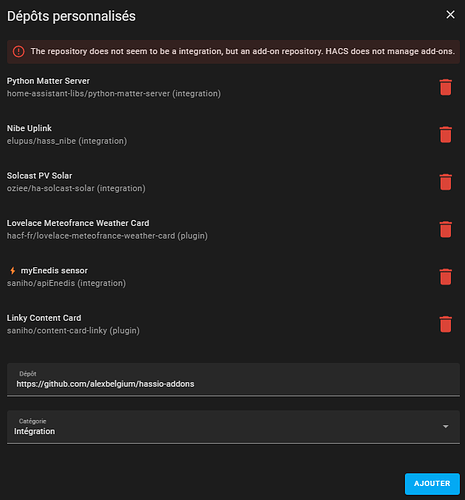465x500 pixels.
Task: Delete the Solcast PV Solar repository
Action: coord(445,182)
